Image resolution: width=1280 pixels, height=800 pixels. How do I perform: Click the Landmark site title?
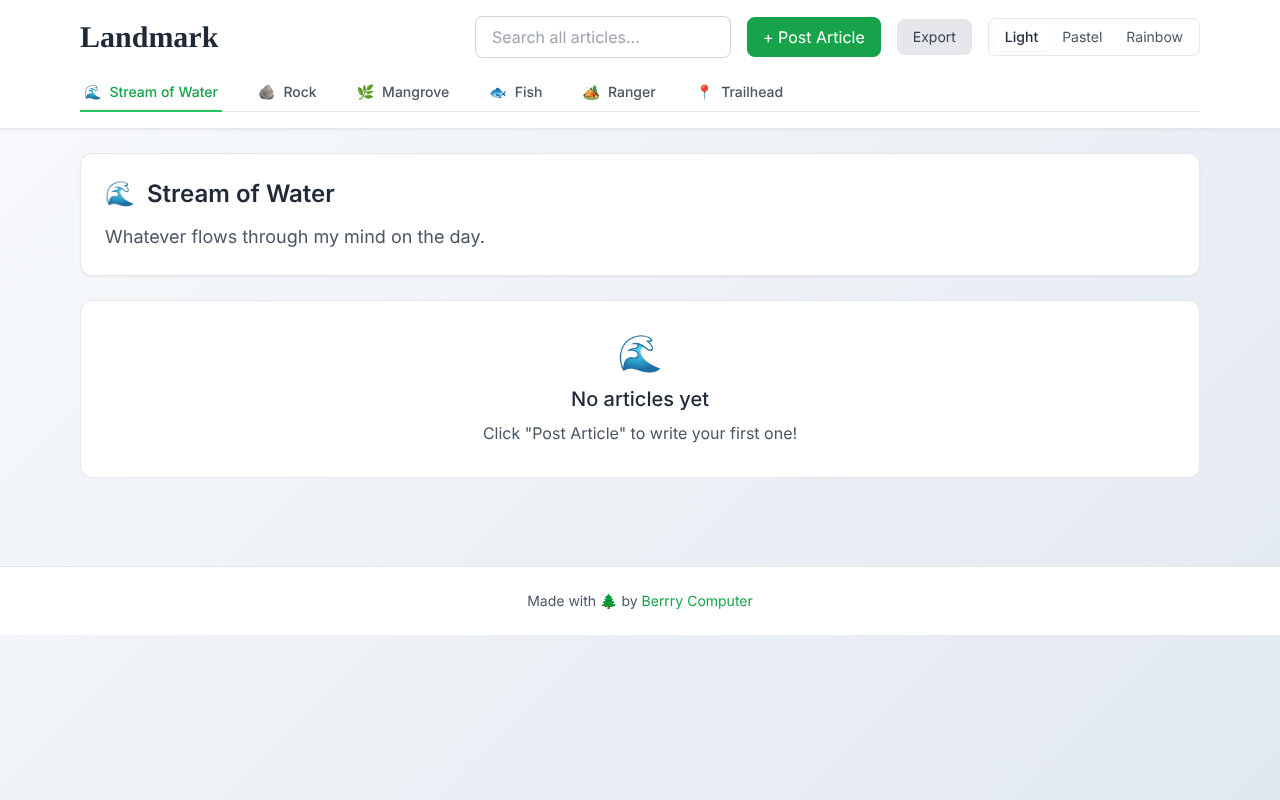[x=149, y=37]
